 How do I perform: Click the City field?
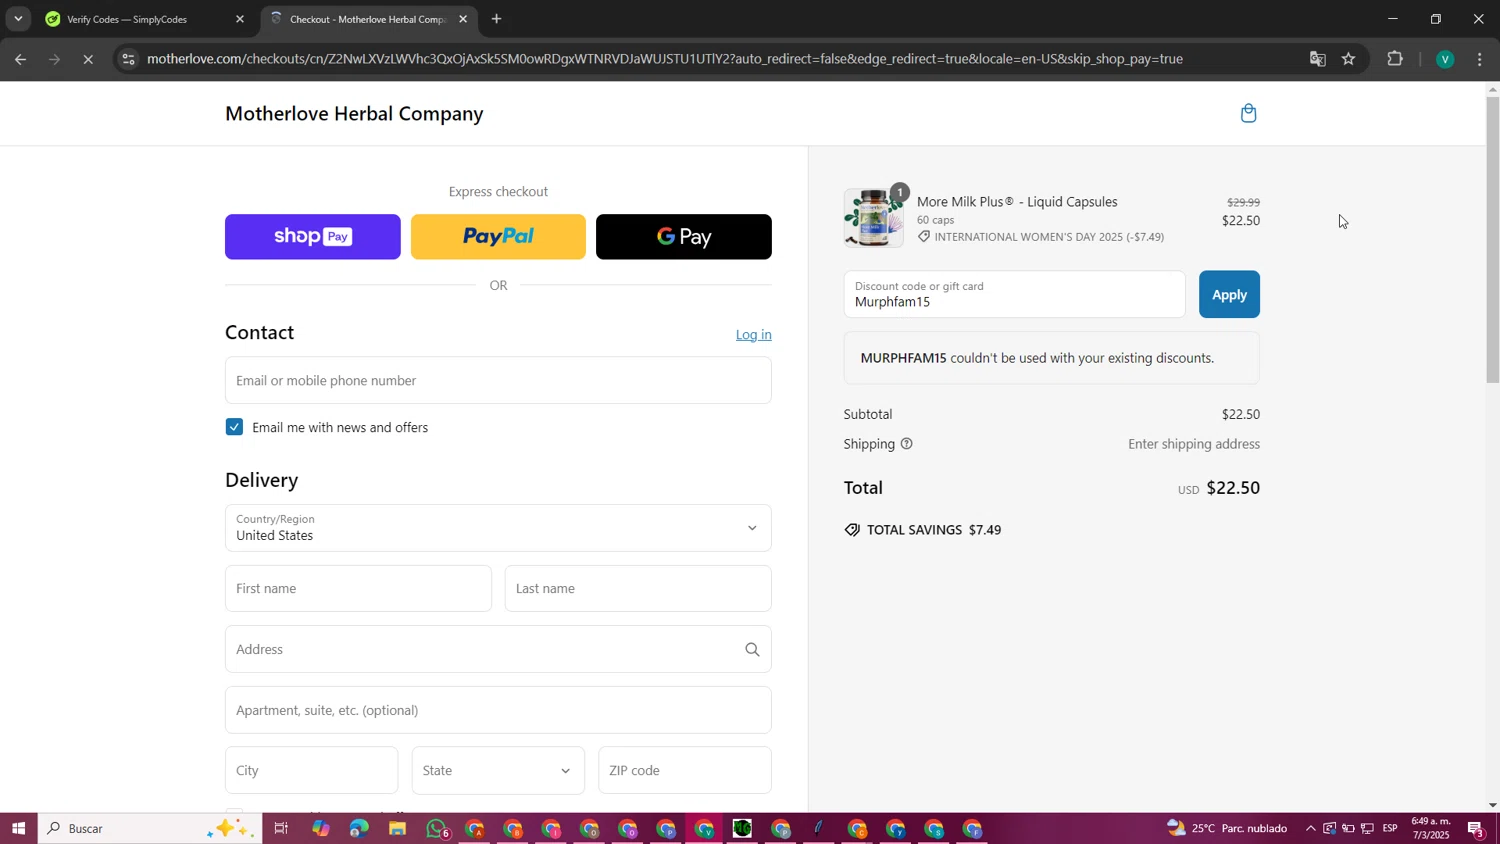(311, 771)
